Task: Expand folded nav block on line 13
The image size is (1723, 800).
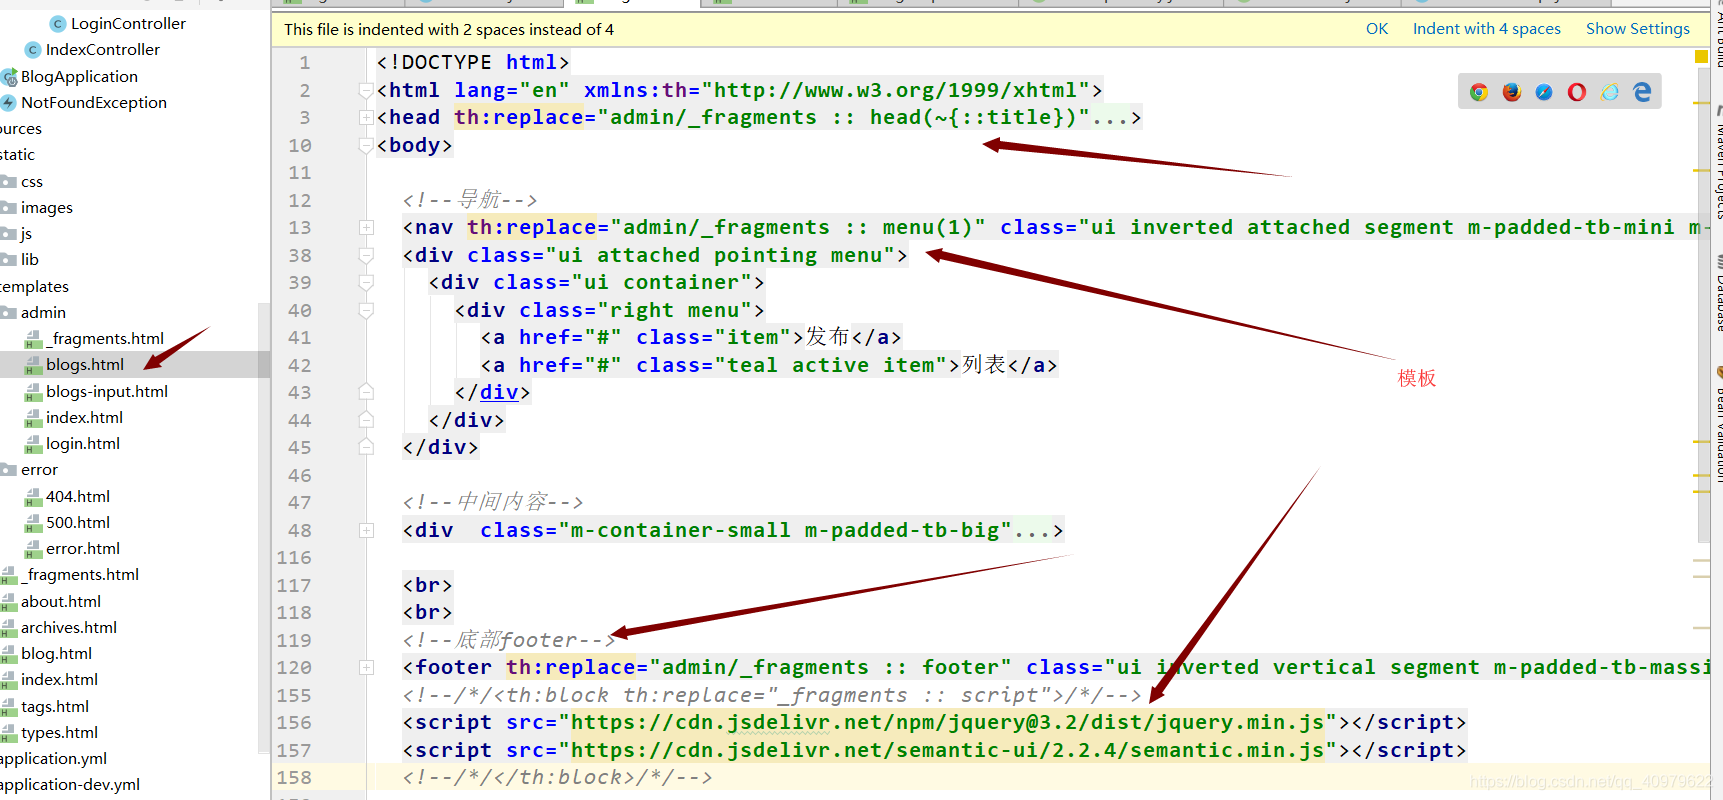Action: 366,228
